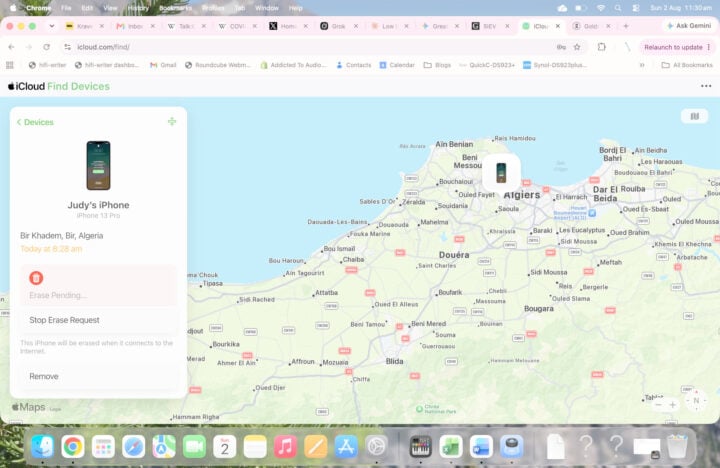Open Microsoft Excel from the Dock

coord(451,446)
